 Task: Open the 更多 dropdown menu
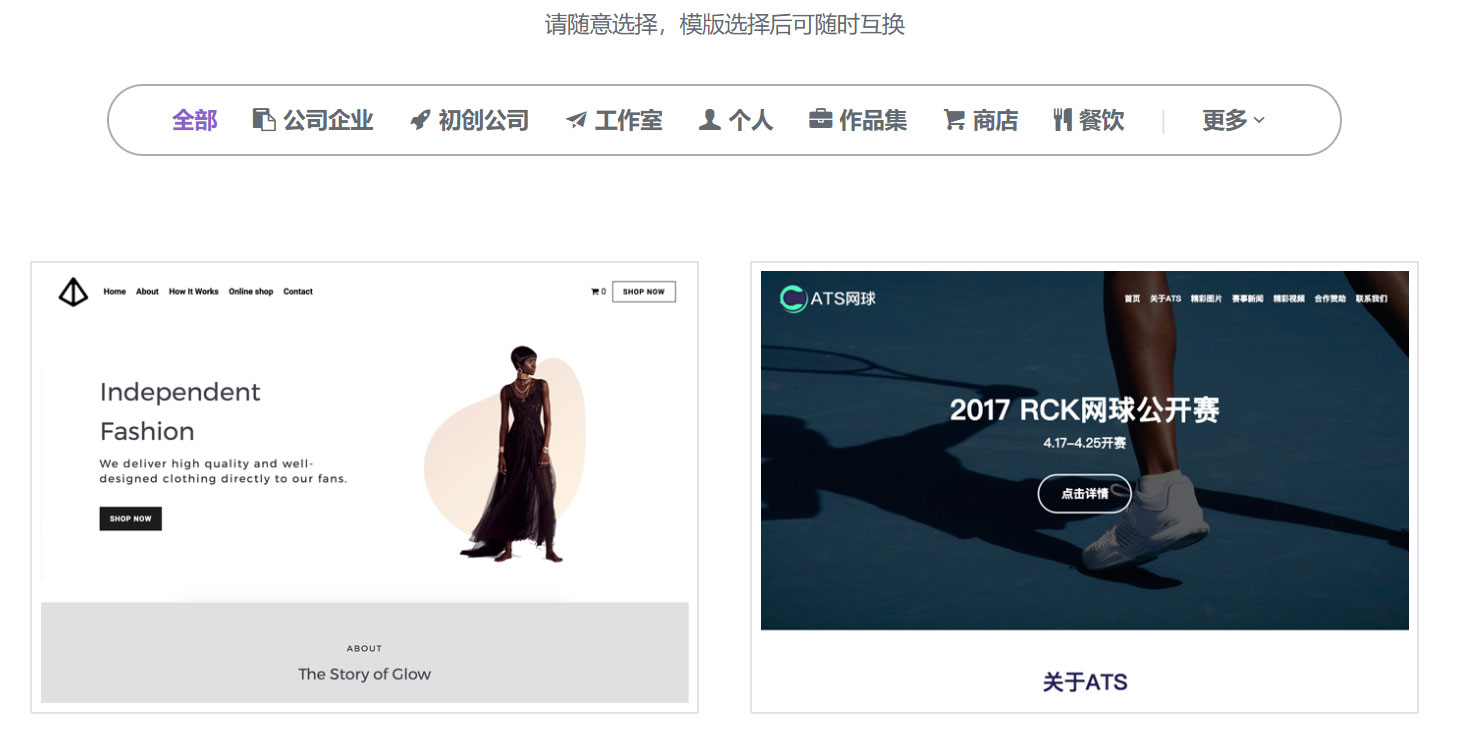click(x=1232, y=119)
